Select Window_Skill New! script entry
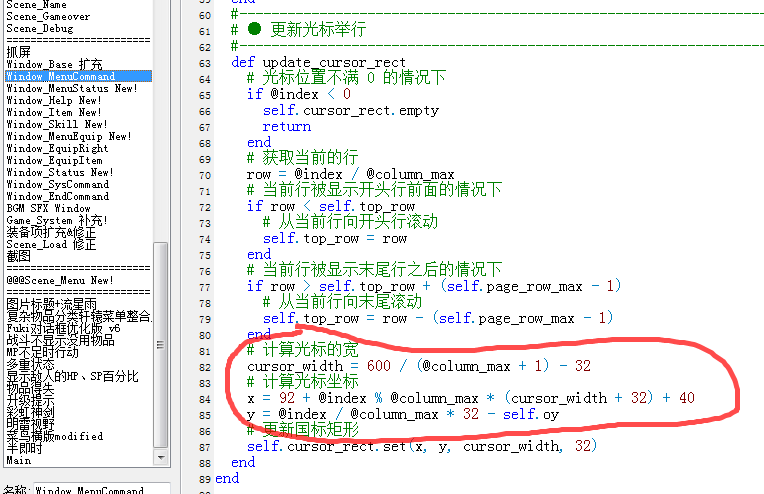The height and width of the screenshot is (494, 764). (x=57, y=124)
